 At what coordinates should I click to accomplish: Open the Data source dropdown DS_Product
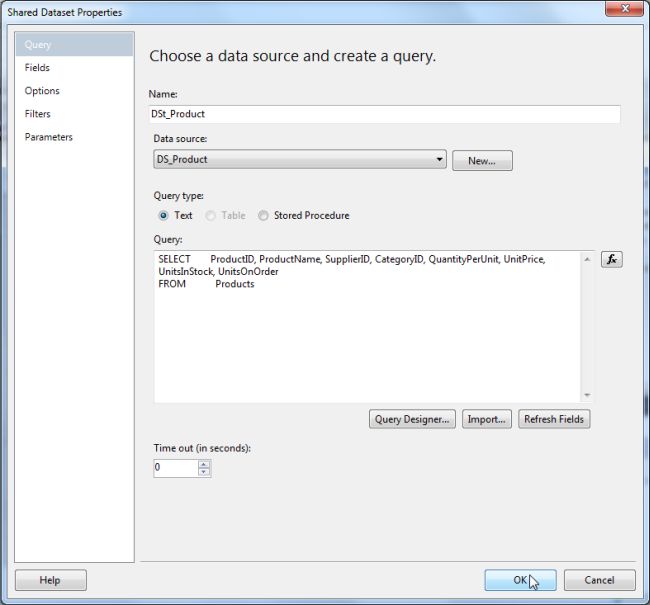point(300,159)
